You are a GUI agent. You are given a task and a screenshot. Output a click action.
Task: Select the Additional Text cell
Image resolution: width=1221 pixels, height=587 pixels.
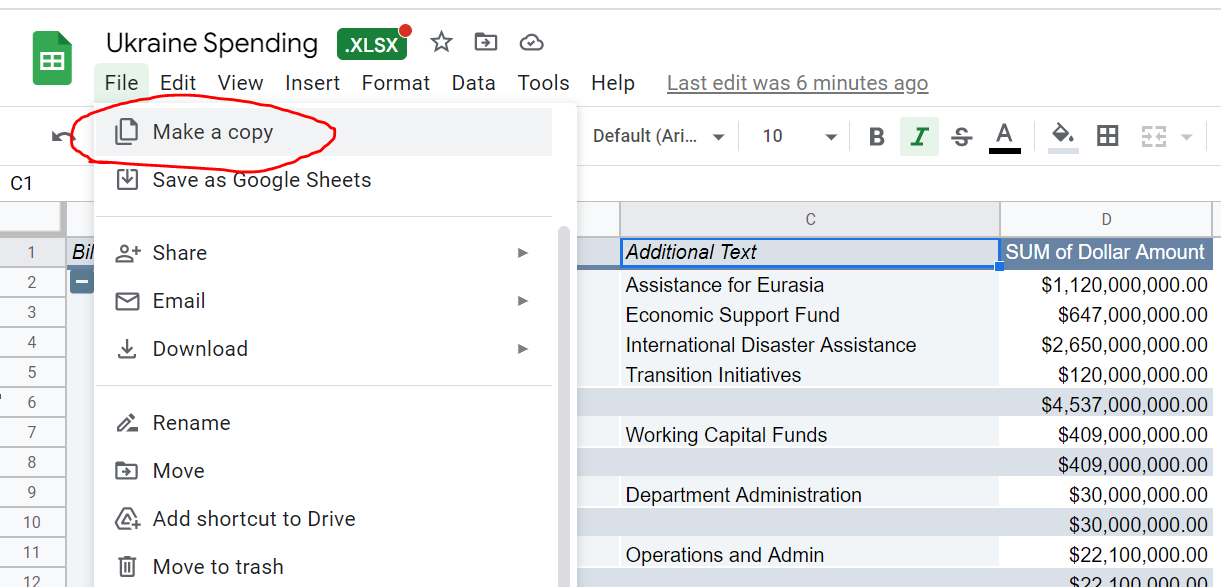pos(810,252)
